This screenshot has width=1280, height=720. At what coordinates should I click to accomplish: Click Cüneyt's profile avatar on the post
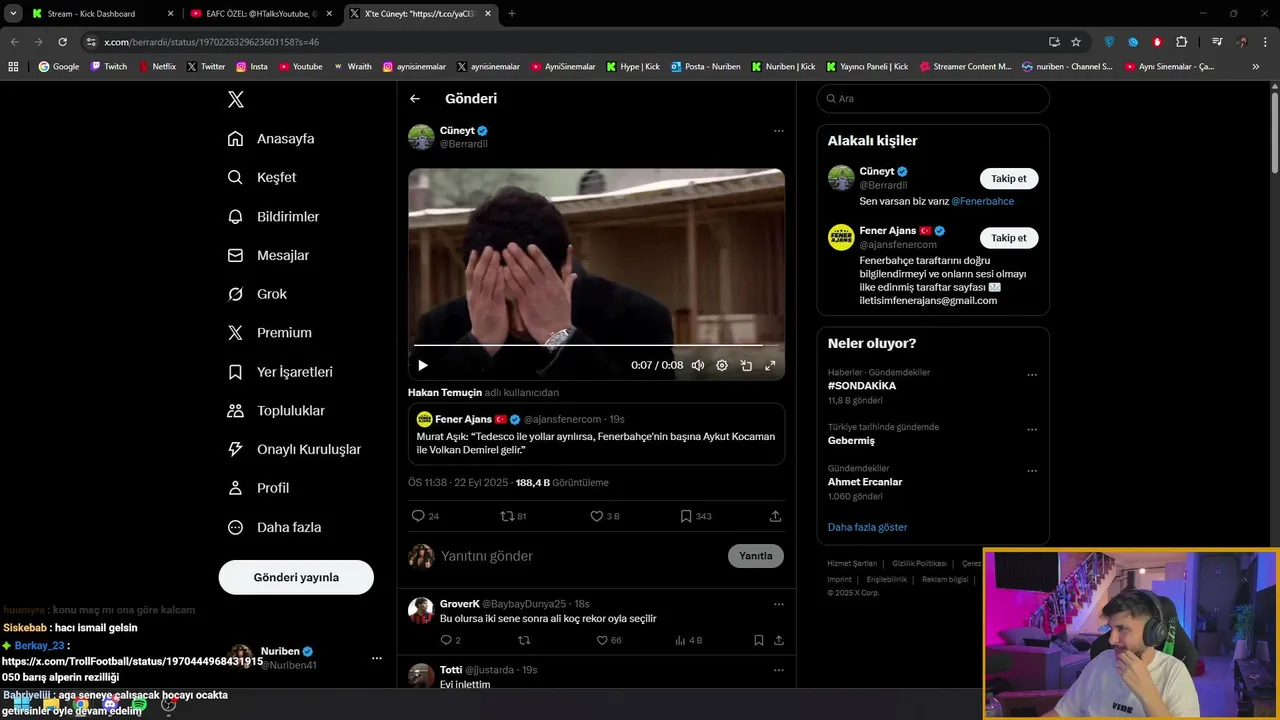[x=421, y=137]
